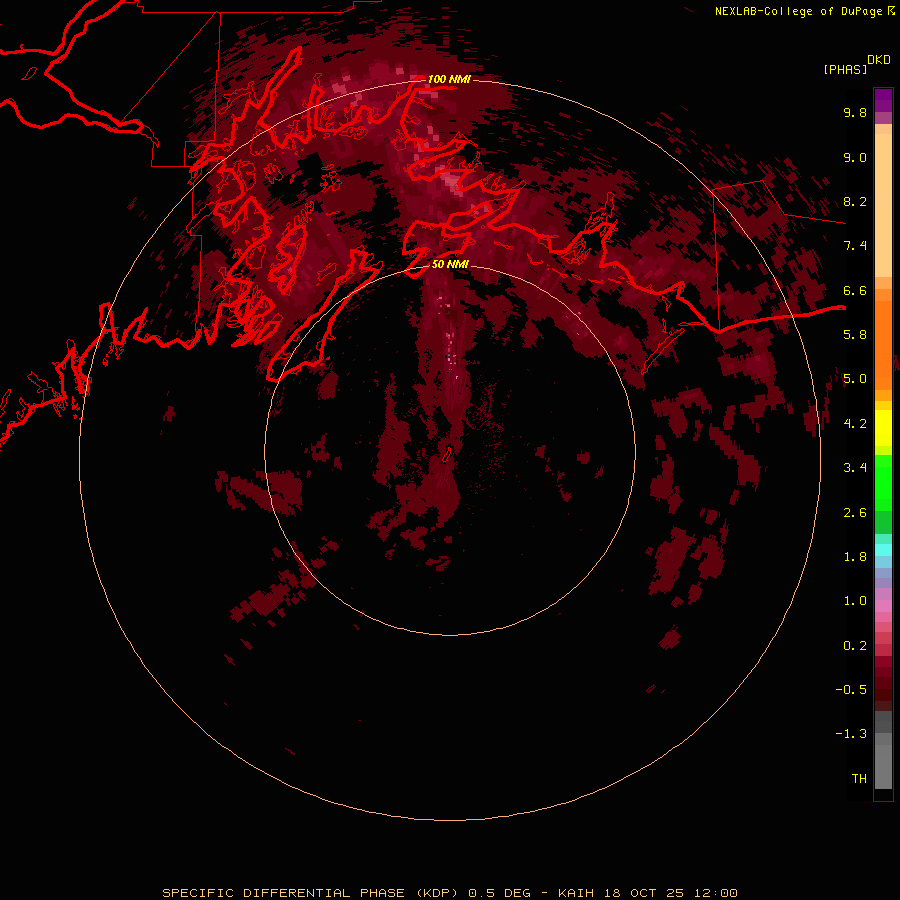The height and width of the screenshot is (900, 900).
Task: Click the 3.4 value on the color scale
Action: pyautogui.click(x=855, y=468)
